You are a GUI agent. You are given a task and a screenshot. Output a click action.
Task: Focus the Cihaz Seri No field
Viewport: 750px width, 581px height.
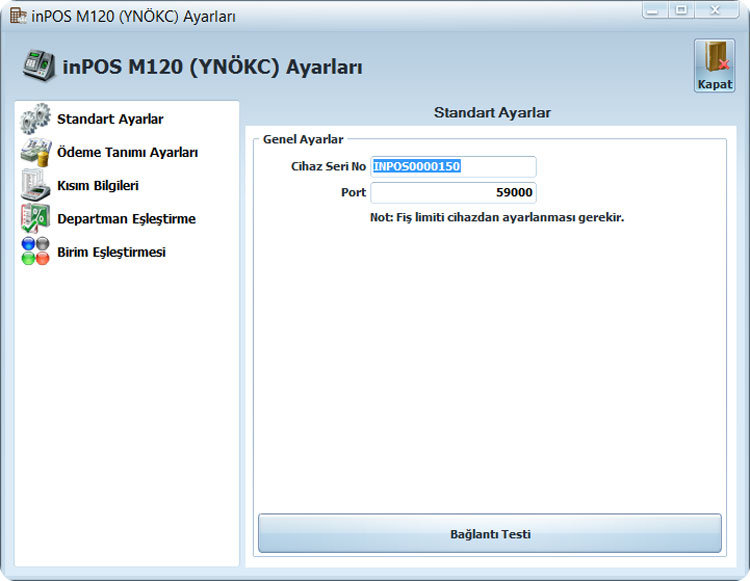tap(453, 166)
